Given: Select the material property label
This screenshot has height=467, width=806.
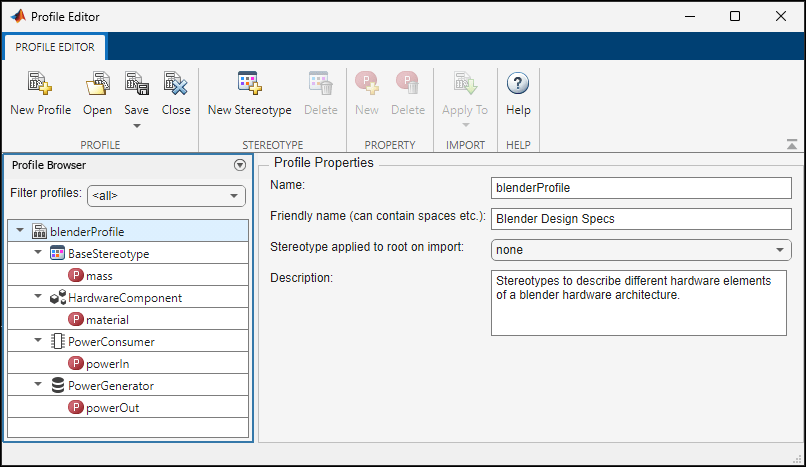Looking at the screenshot, I should pos(107,320).
